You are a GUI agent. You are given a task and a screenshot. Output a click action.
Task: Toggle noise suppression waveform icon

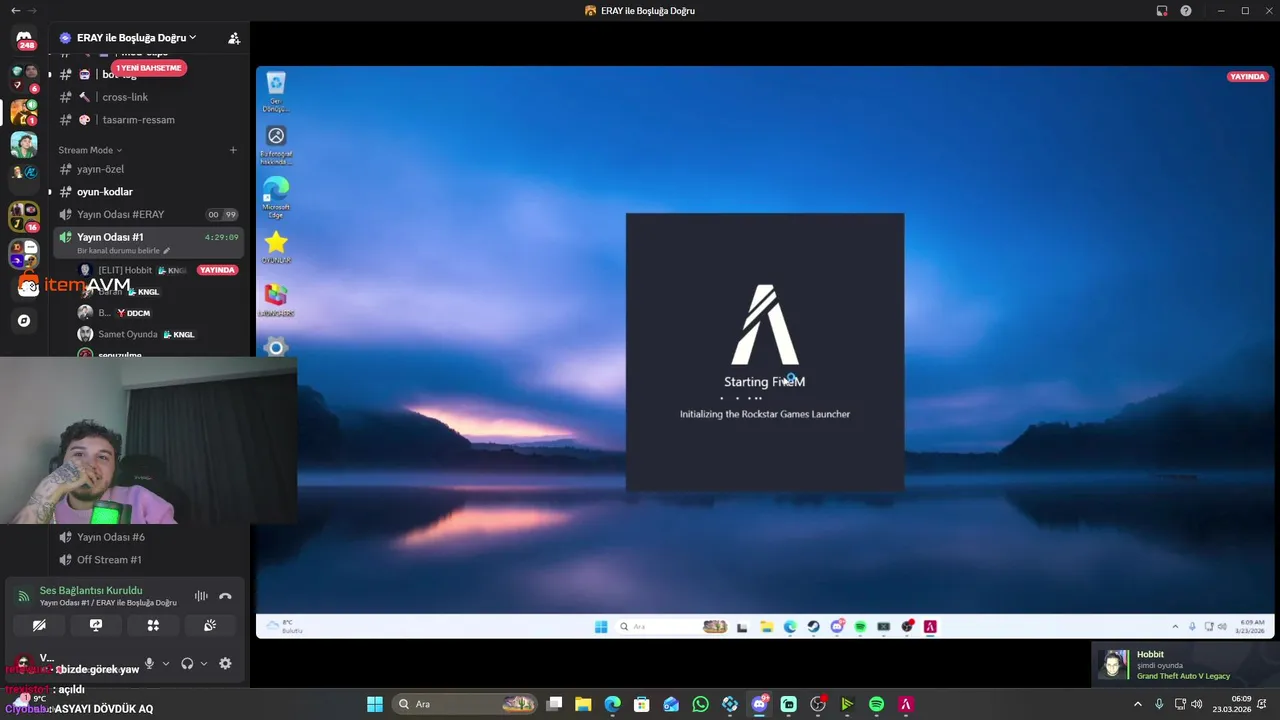(x=201, y=596)
